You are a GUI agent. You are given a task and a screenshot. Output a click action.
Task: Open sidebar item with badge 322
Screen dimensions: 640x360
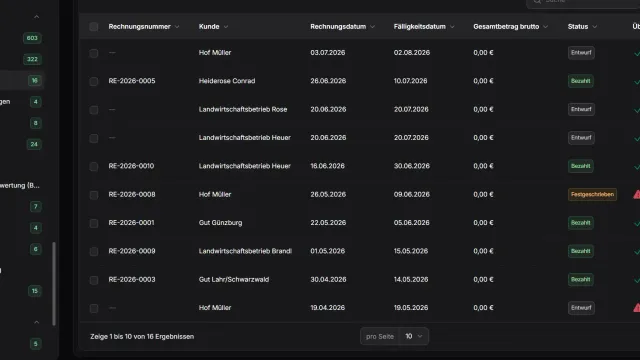click(x=32, y=59)
